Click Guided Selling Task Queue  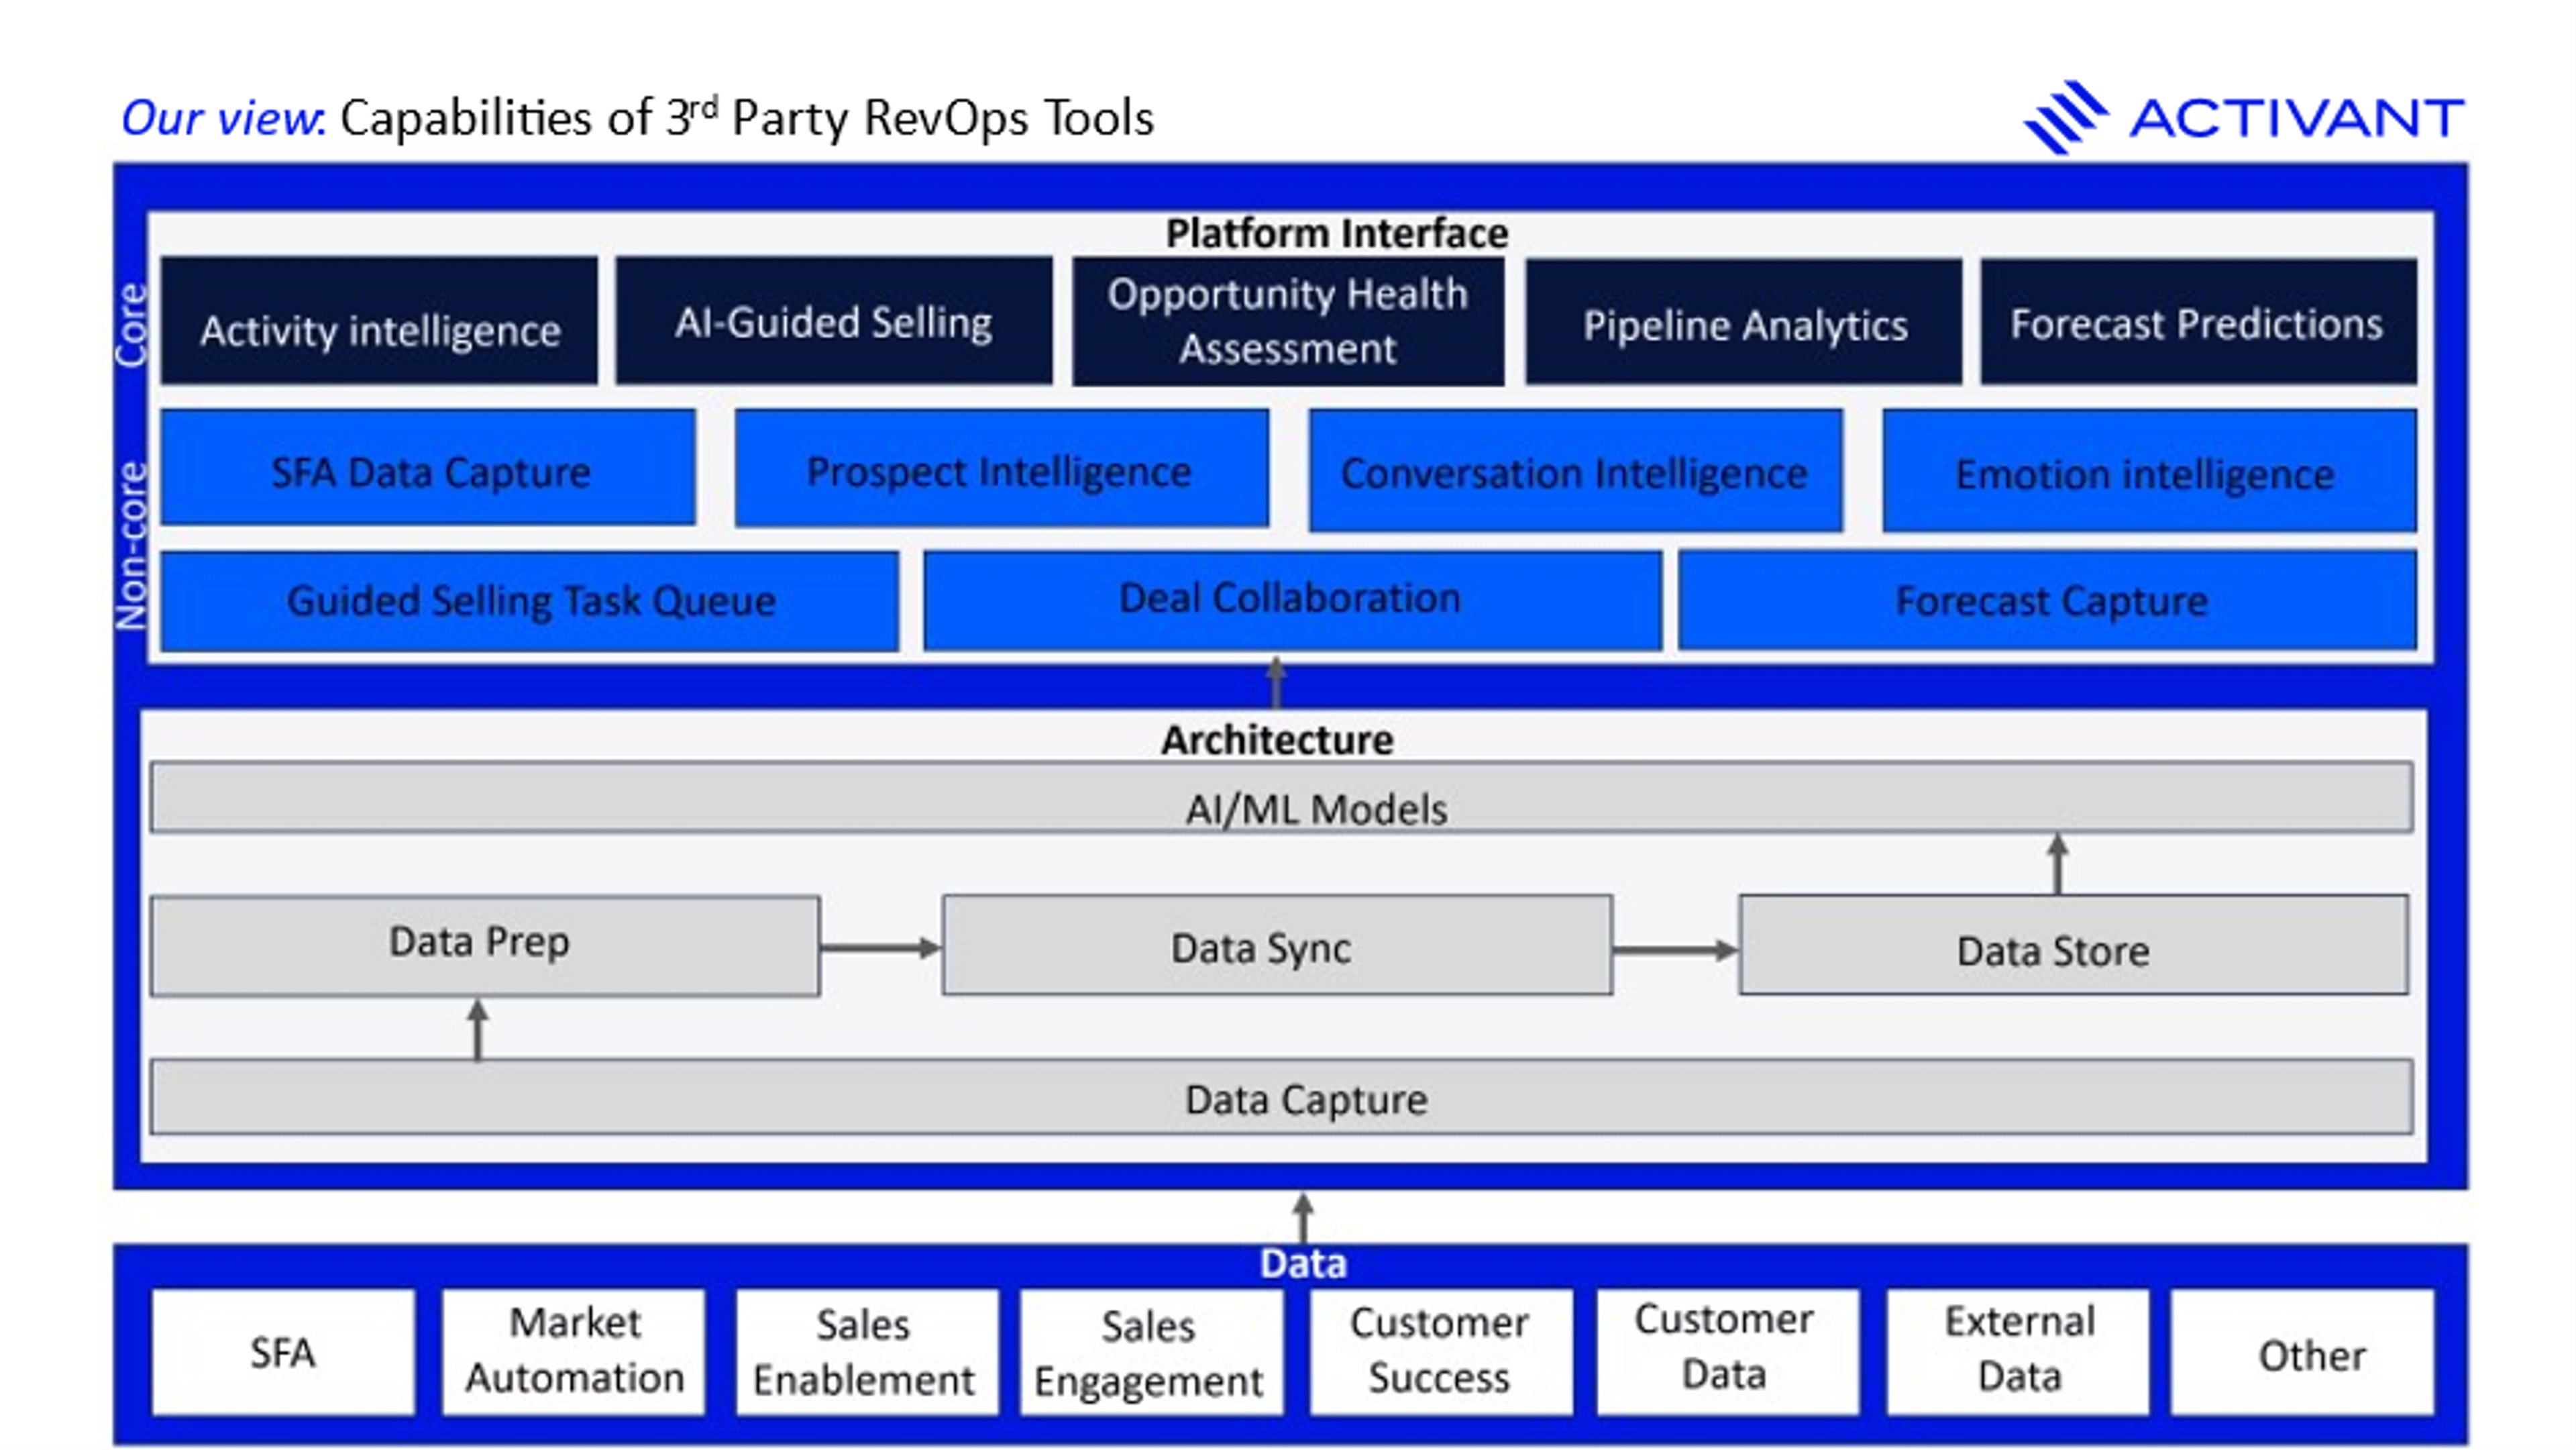click(530, 601)
